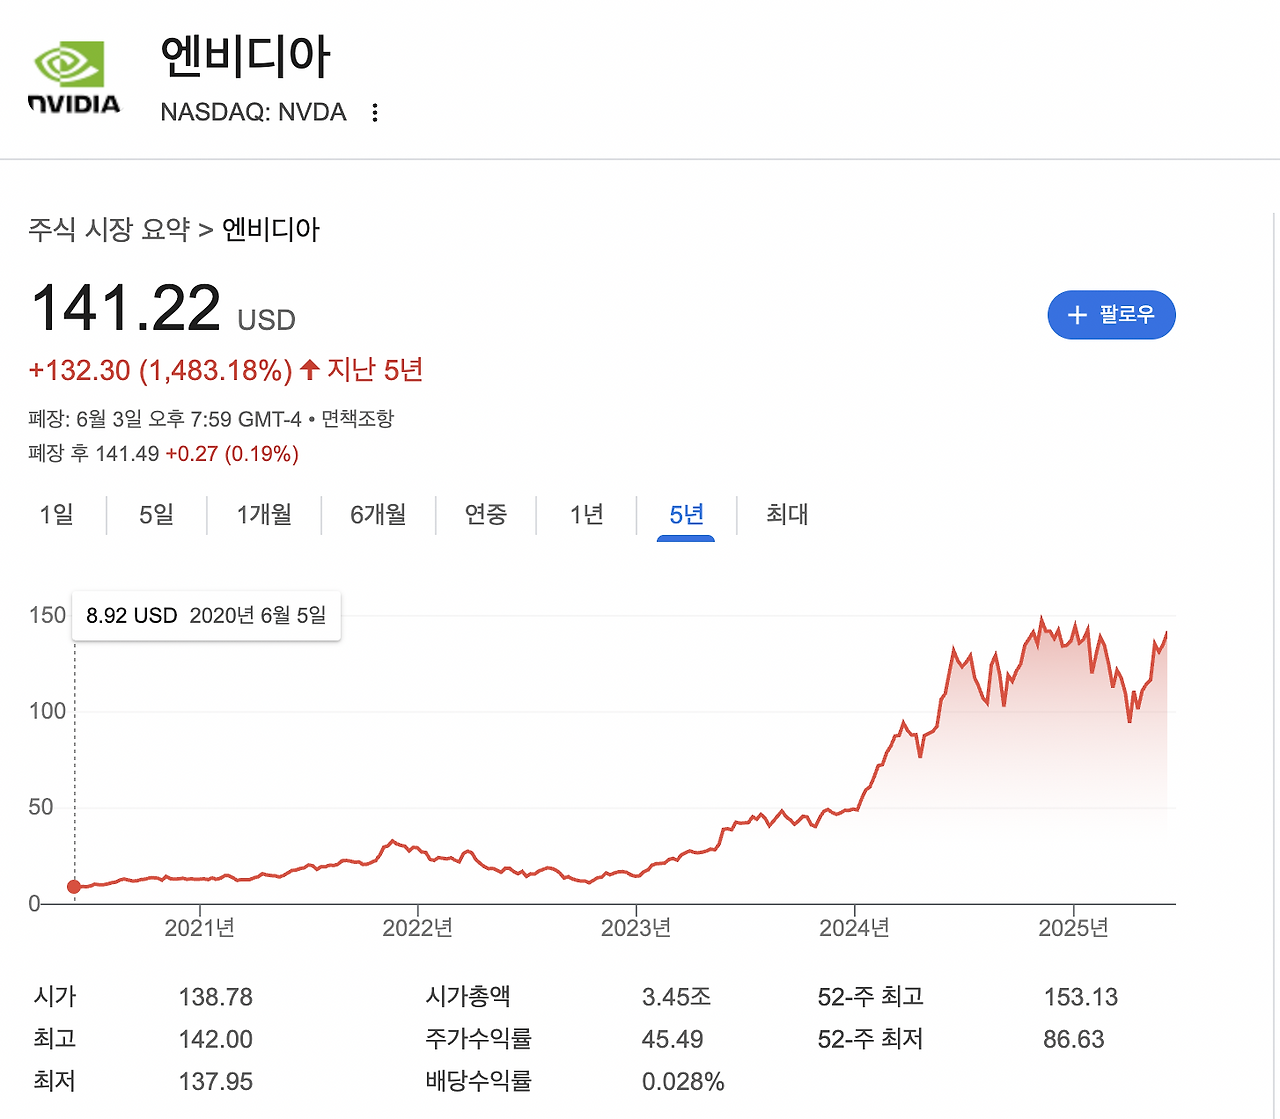Select the red start point dot on the chart
1280x1119 pixels.
[73, 887]
